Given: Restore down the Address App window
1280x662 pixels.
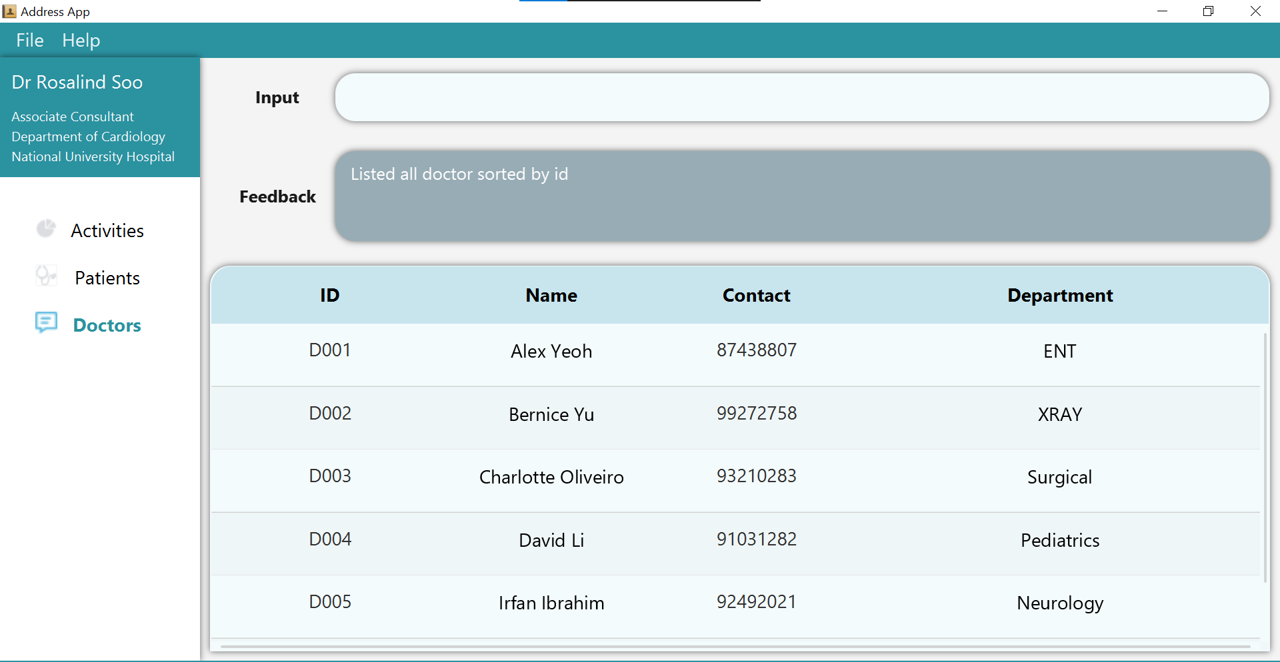Looking at the screenshot, I should [1208, 11].
